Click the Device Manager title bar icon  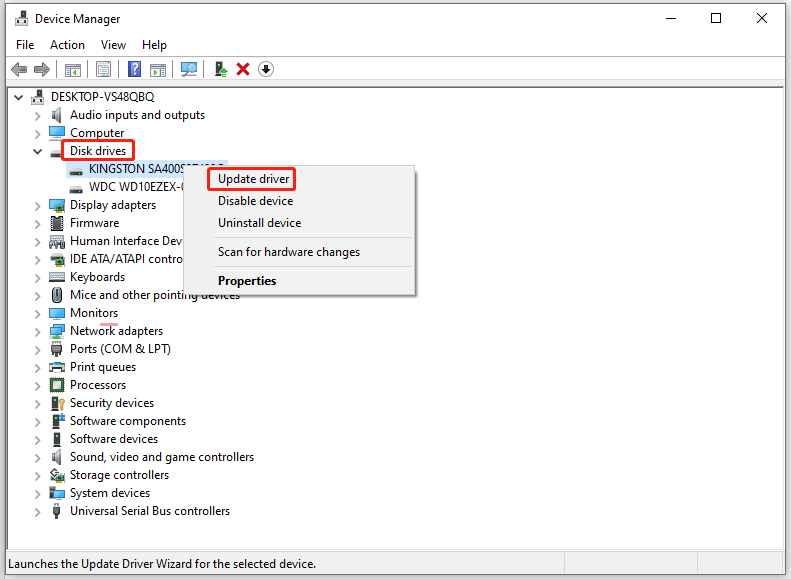(21, 19)
